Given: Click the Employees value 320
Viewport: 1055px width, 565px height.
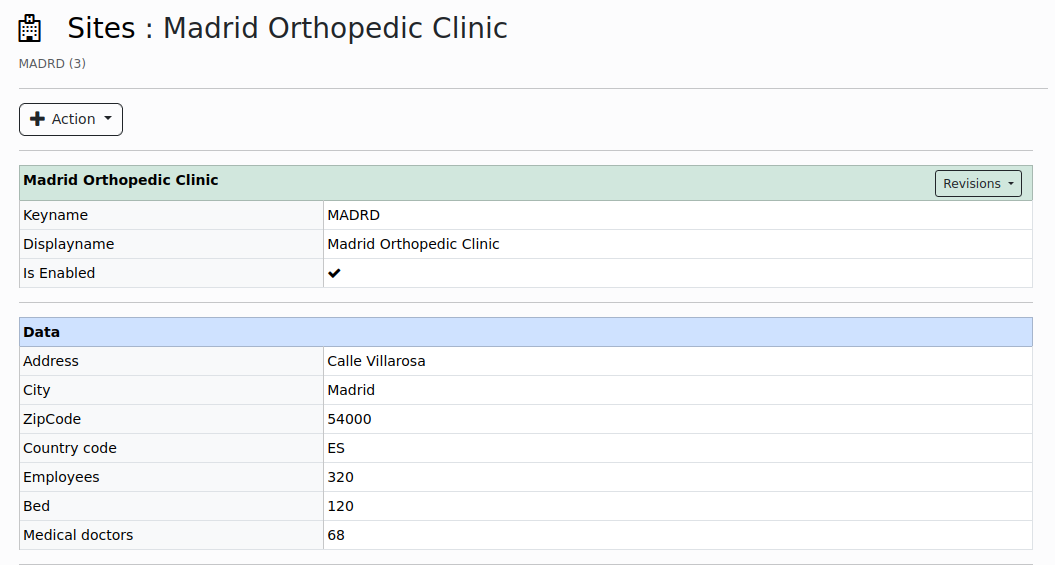Looking at the screenshot, I should (x=340, y=477).
